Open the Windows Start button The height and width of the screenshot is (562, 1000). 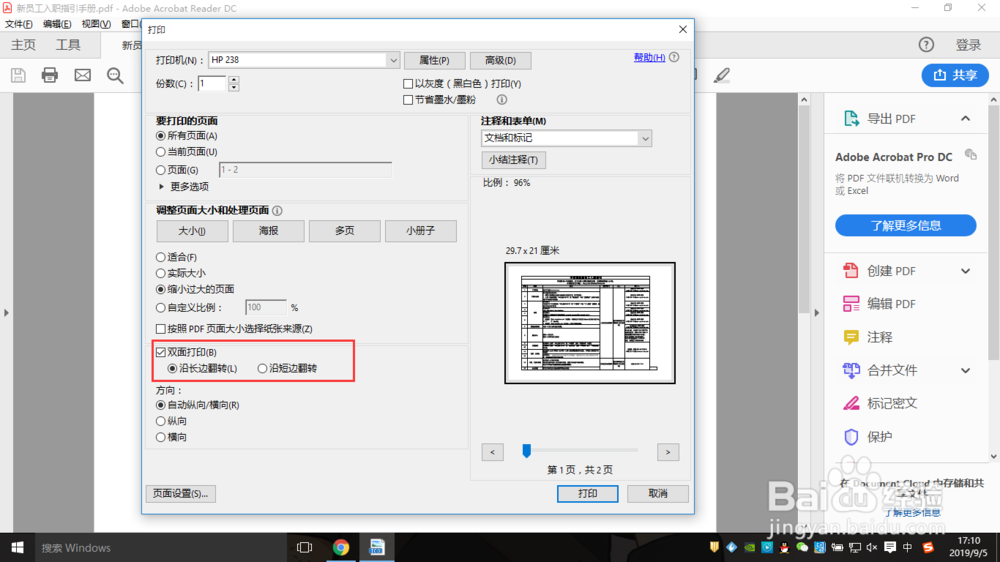coord(17,547)
